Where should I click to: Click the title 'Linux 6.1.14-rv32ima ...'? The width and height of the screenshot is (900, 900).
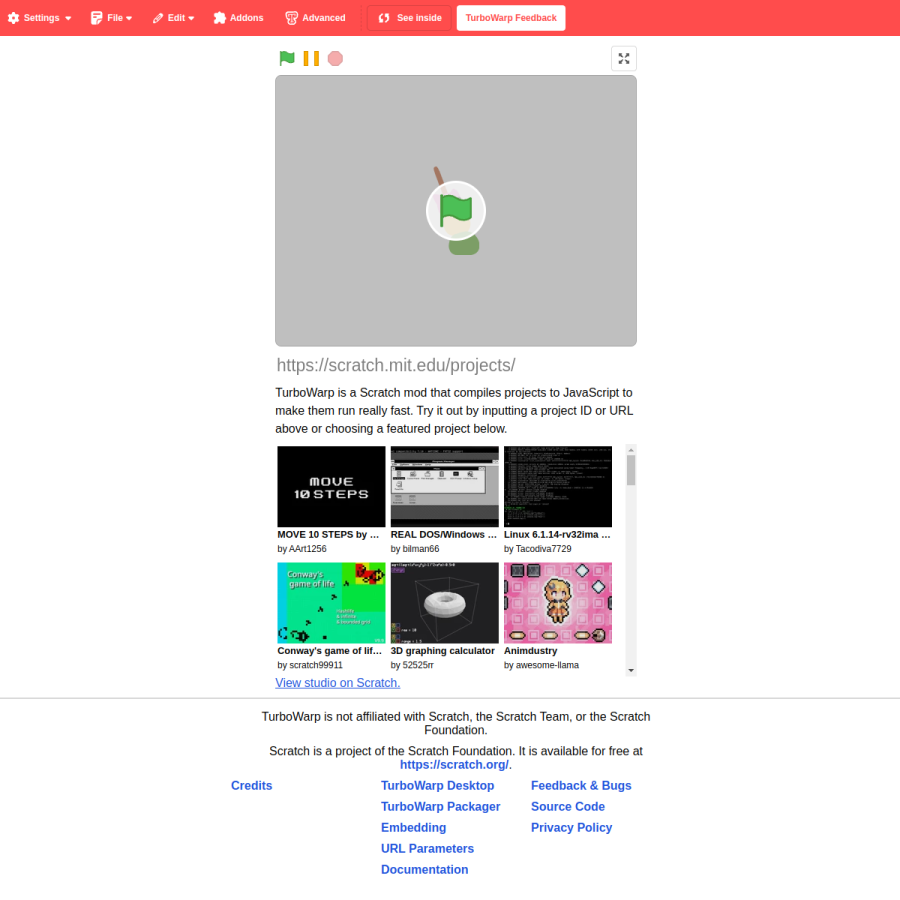pos(557,534)
